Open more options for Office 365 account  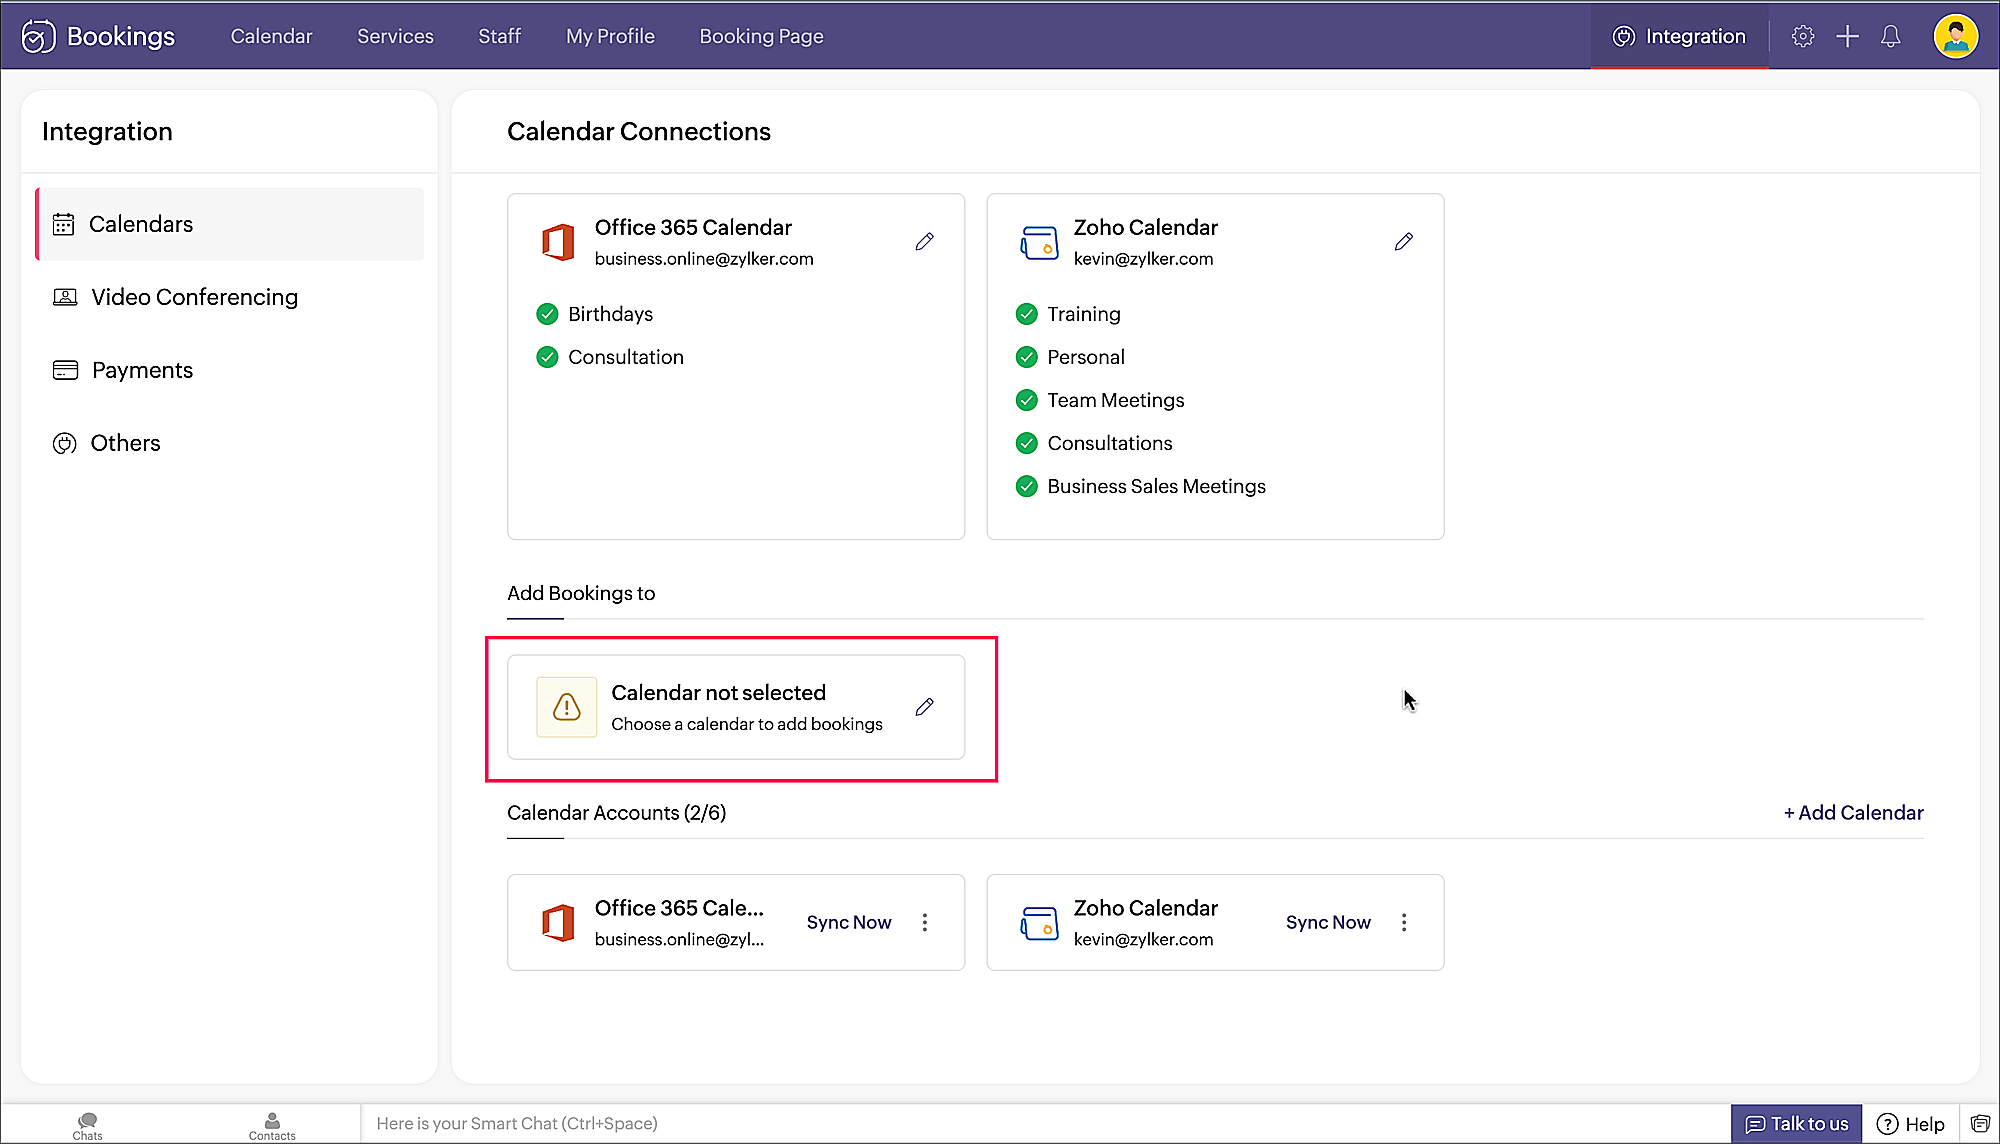925,922
